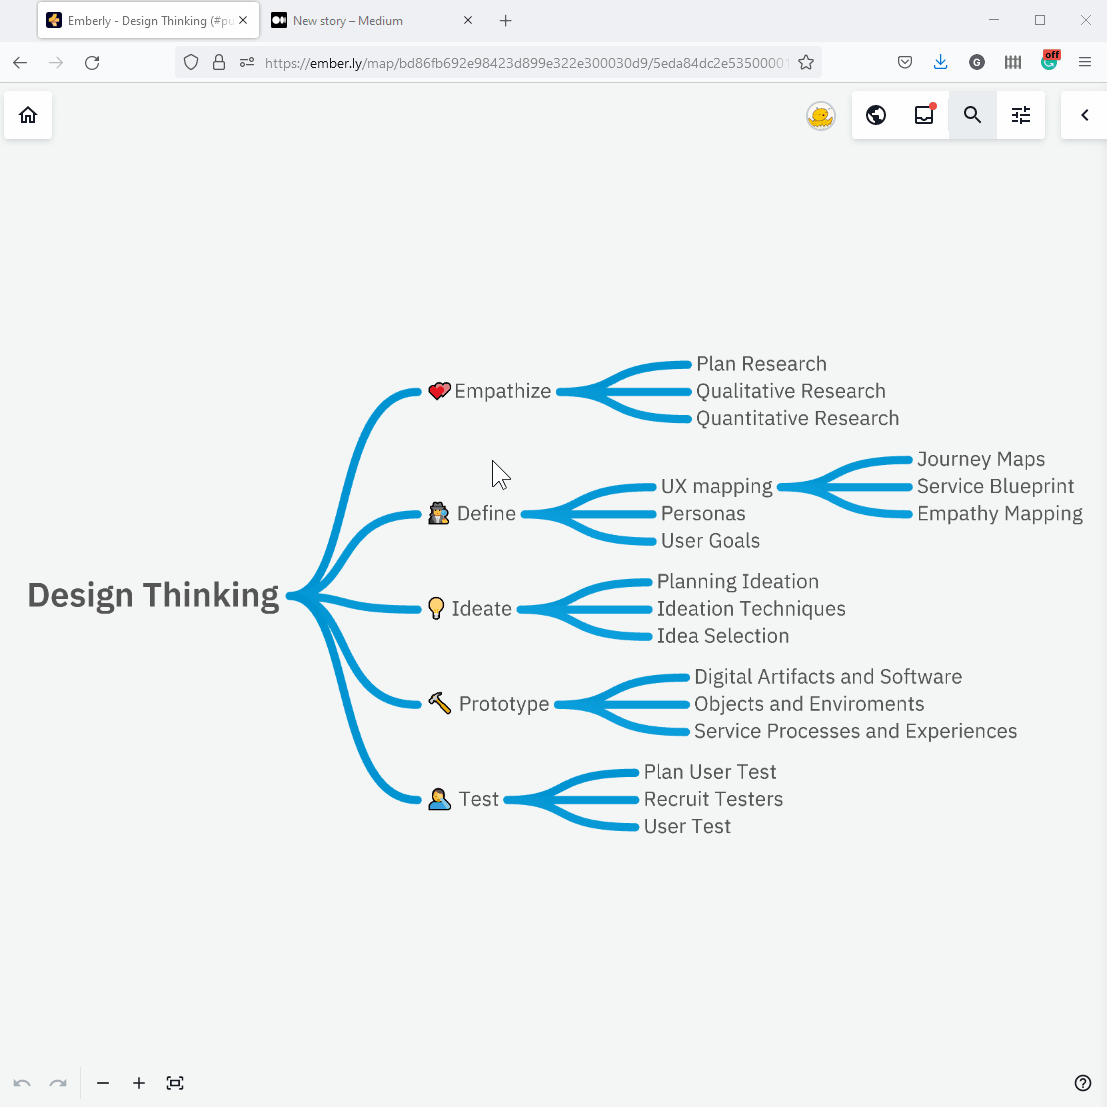Expand the side panel chevron
Image resolution: width=1107 pixels, height=1107 pixels.
coord(1084,115)
